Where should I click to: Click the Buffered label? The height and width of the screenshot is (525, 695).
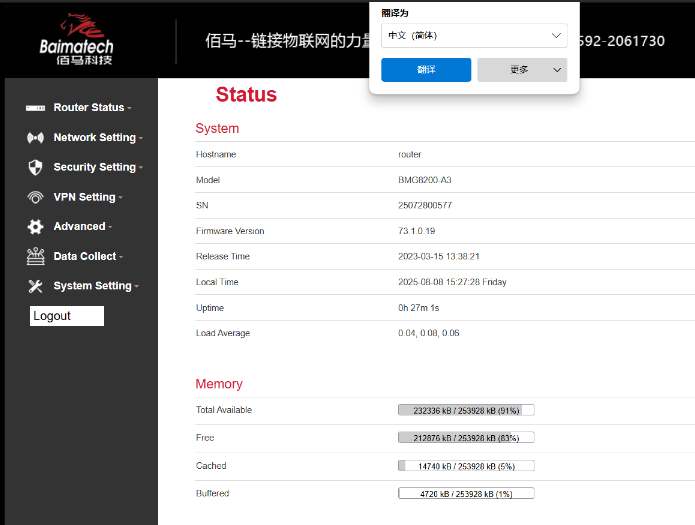(x=212, y=493)
